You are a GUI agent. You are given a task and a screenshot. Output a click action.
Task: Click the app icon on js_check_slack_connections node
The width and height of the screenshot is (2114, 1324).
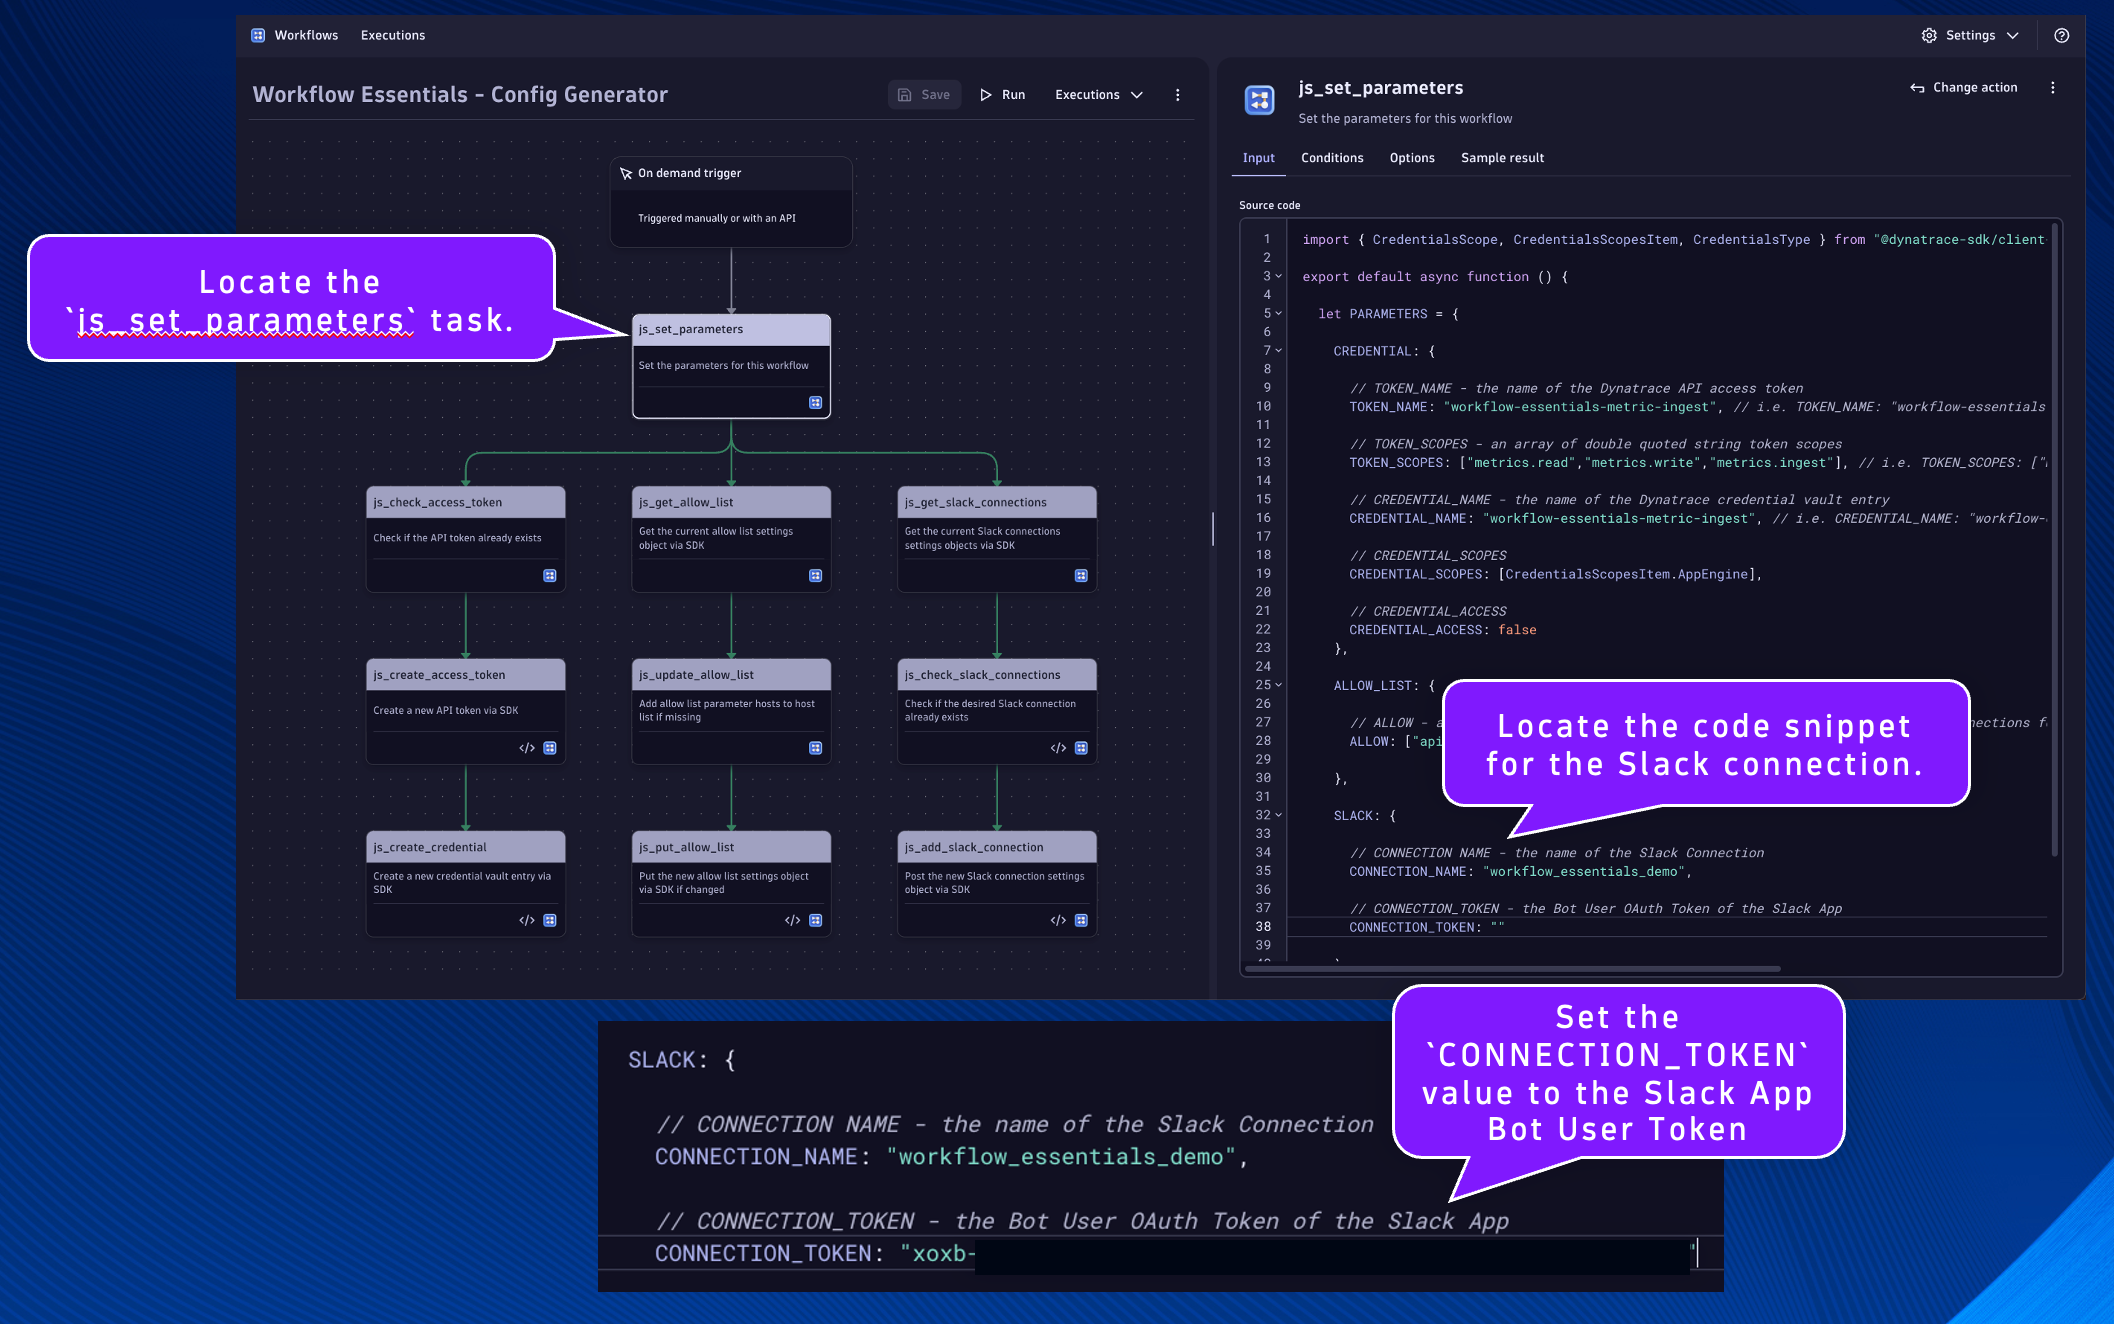[x=1081, y=748]
